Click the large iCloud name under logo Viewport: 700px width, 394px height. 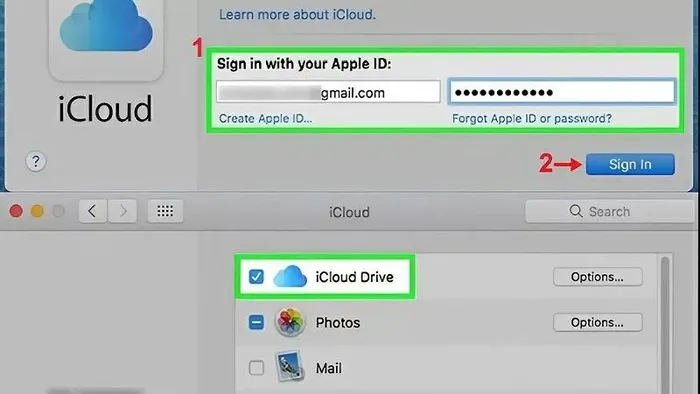[105, 109]
